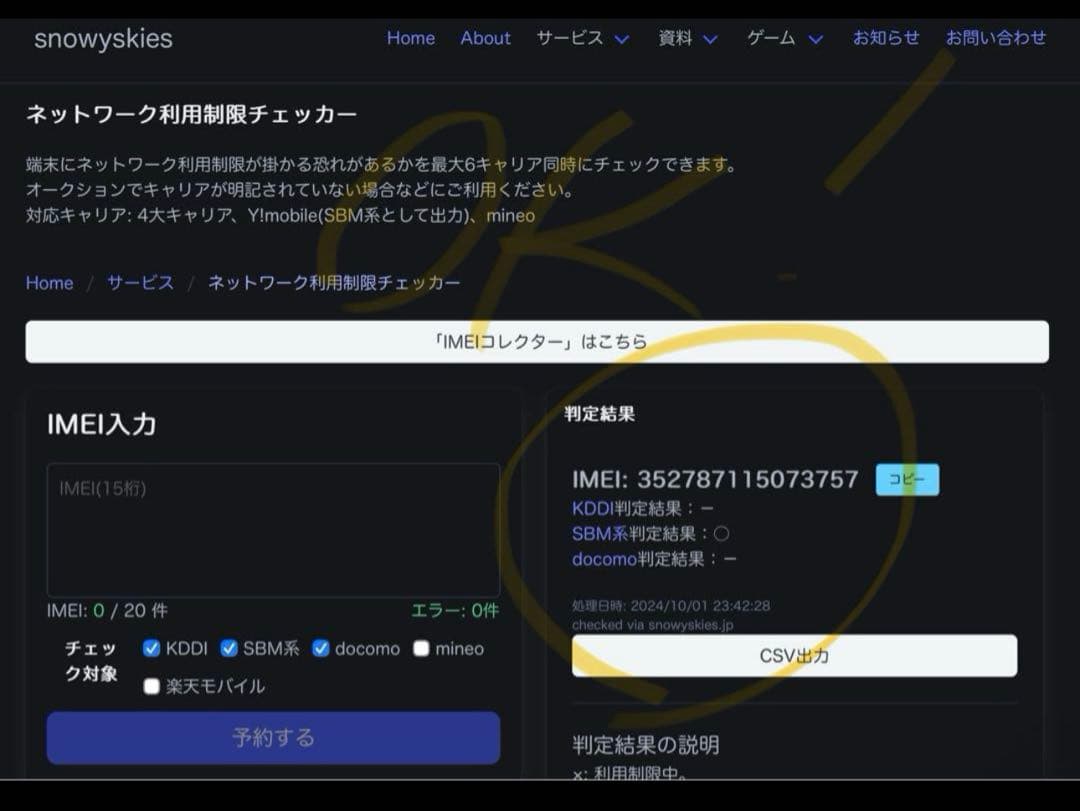Image resolution: width=1080 pixels, height=811 pixels.
Task: Select Home in the navigation bar
Action: 410,38
